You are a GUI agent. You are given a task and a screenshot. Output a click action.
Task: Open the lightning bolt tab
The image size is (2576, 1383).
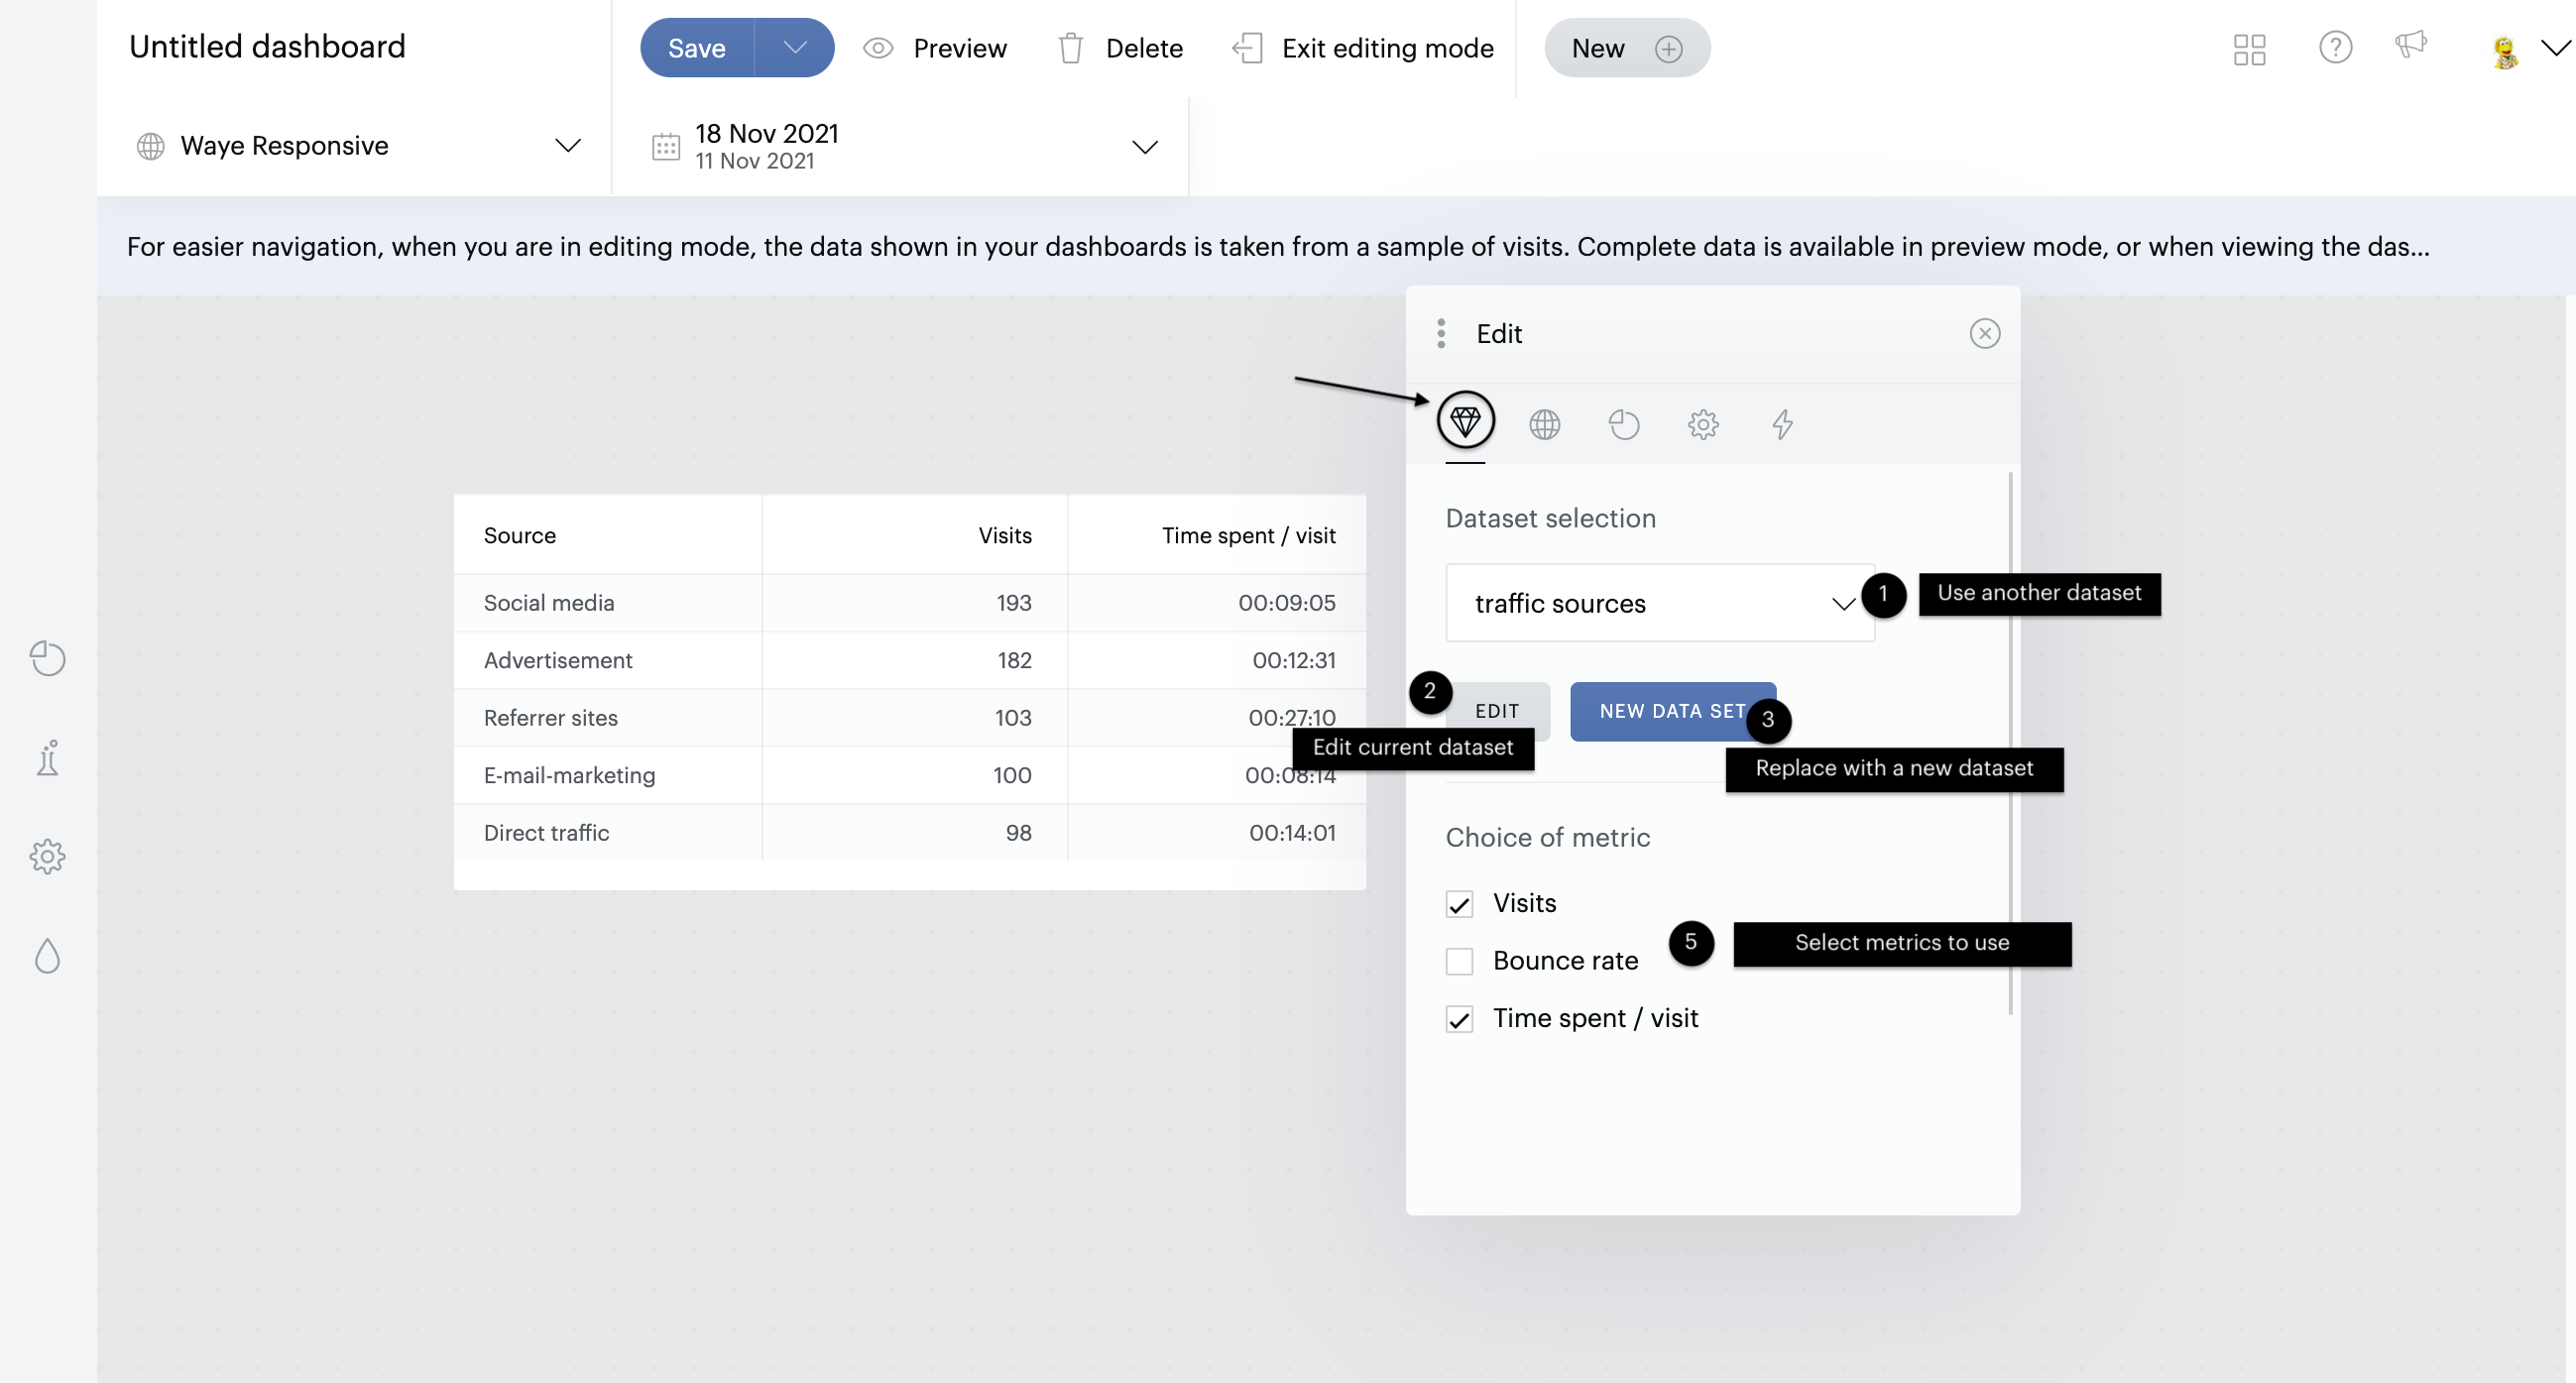pos(1782,425)
